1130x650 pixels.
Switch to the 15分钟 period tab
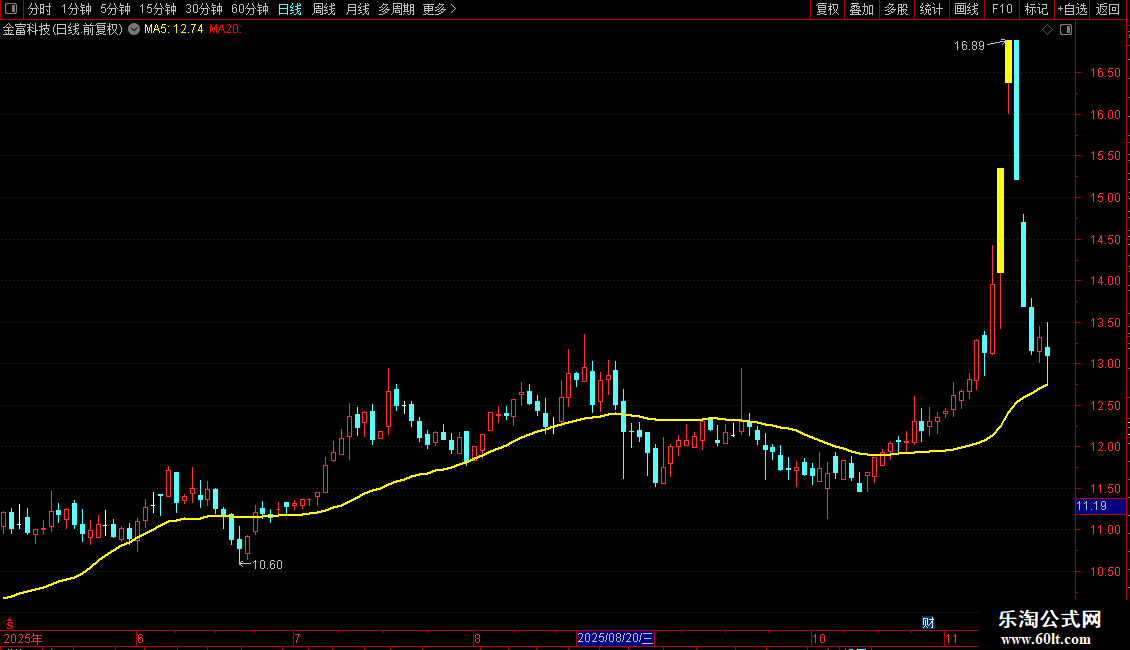point(158,9)
